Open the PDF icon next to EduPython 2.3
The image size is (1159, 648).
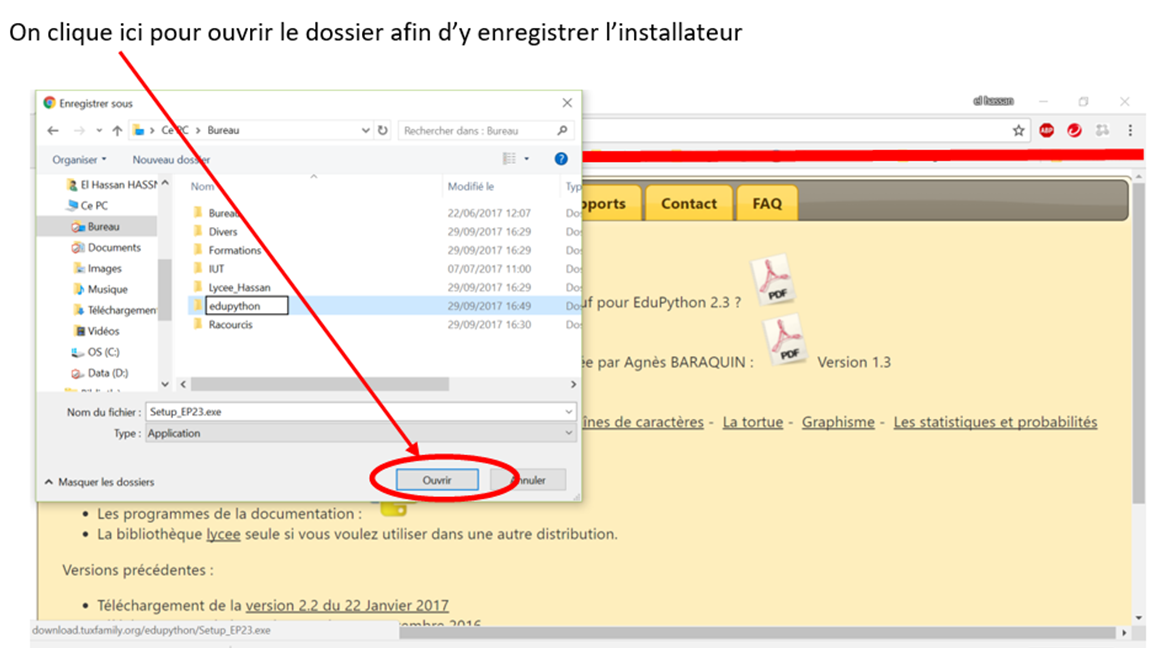click(x=773, y=281)
